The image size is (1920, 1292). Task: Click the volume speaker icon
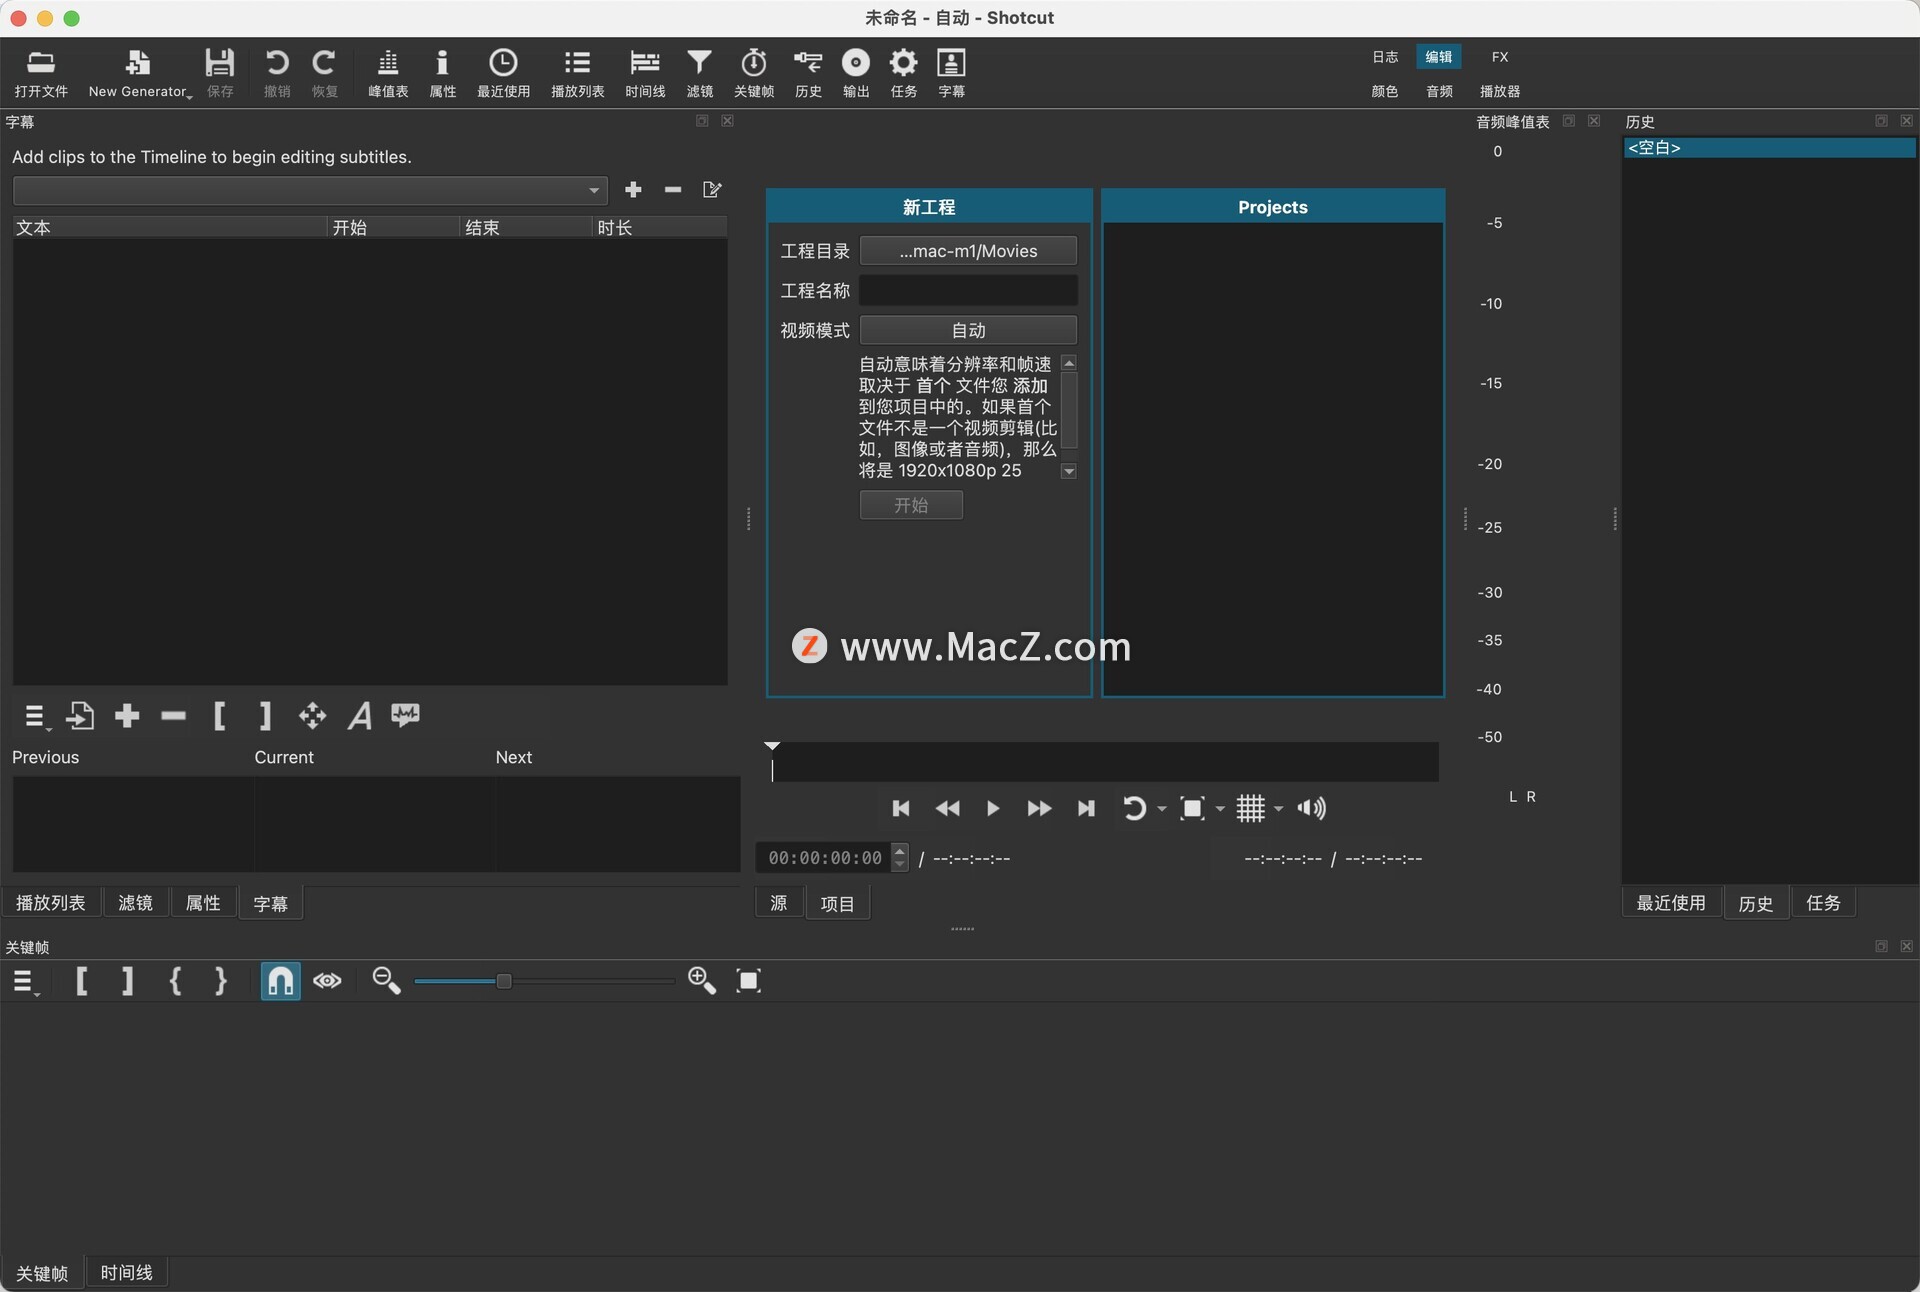coord(1311,808)
